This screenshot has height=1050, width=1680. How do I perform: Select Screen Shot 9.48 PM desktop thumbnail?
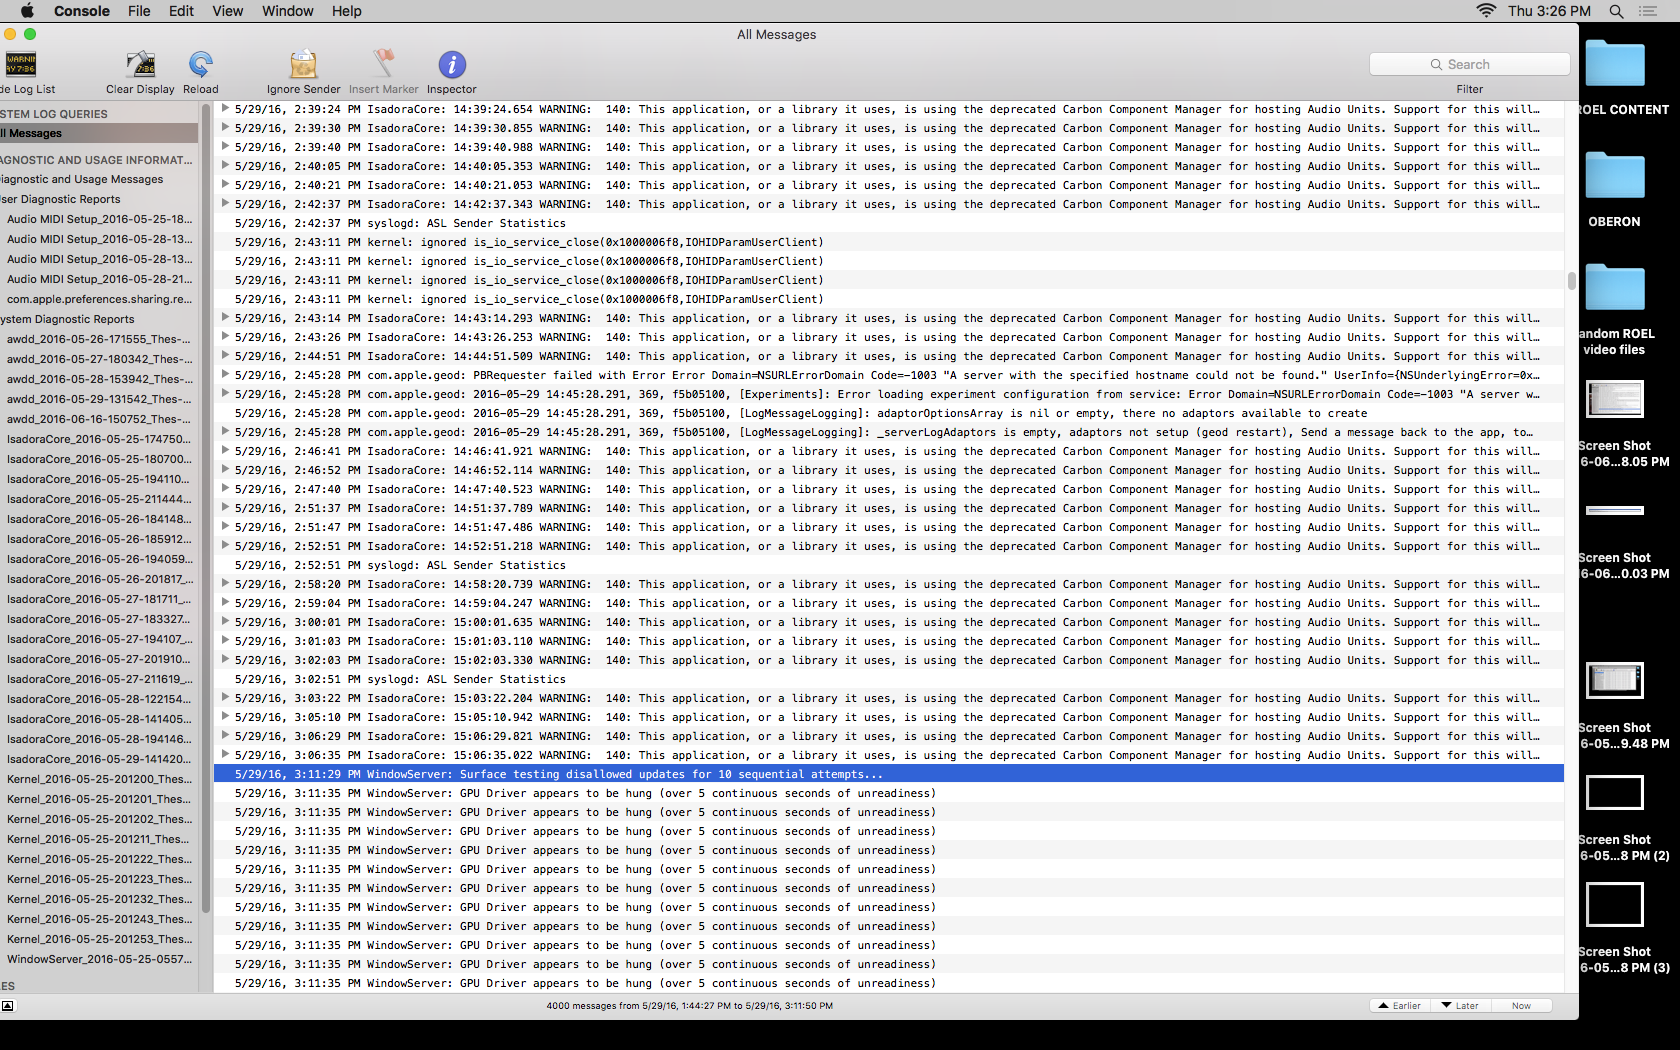pos(1614,680)
